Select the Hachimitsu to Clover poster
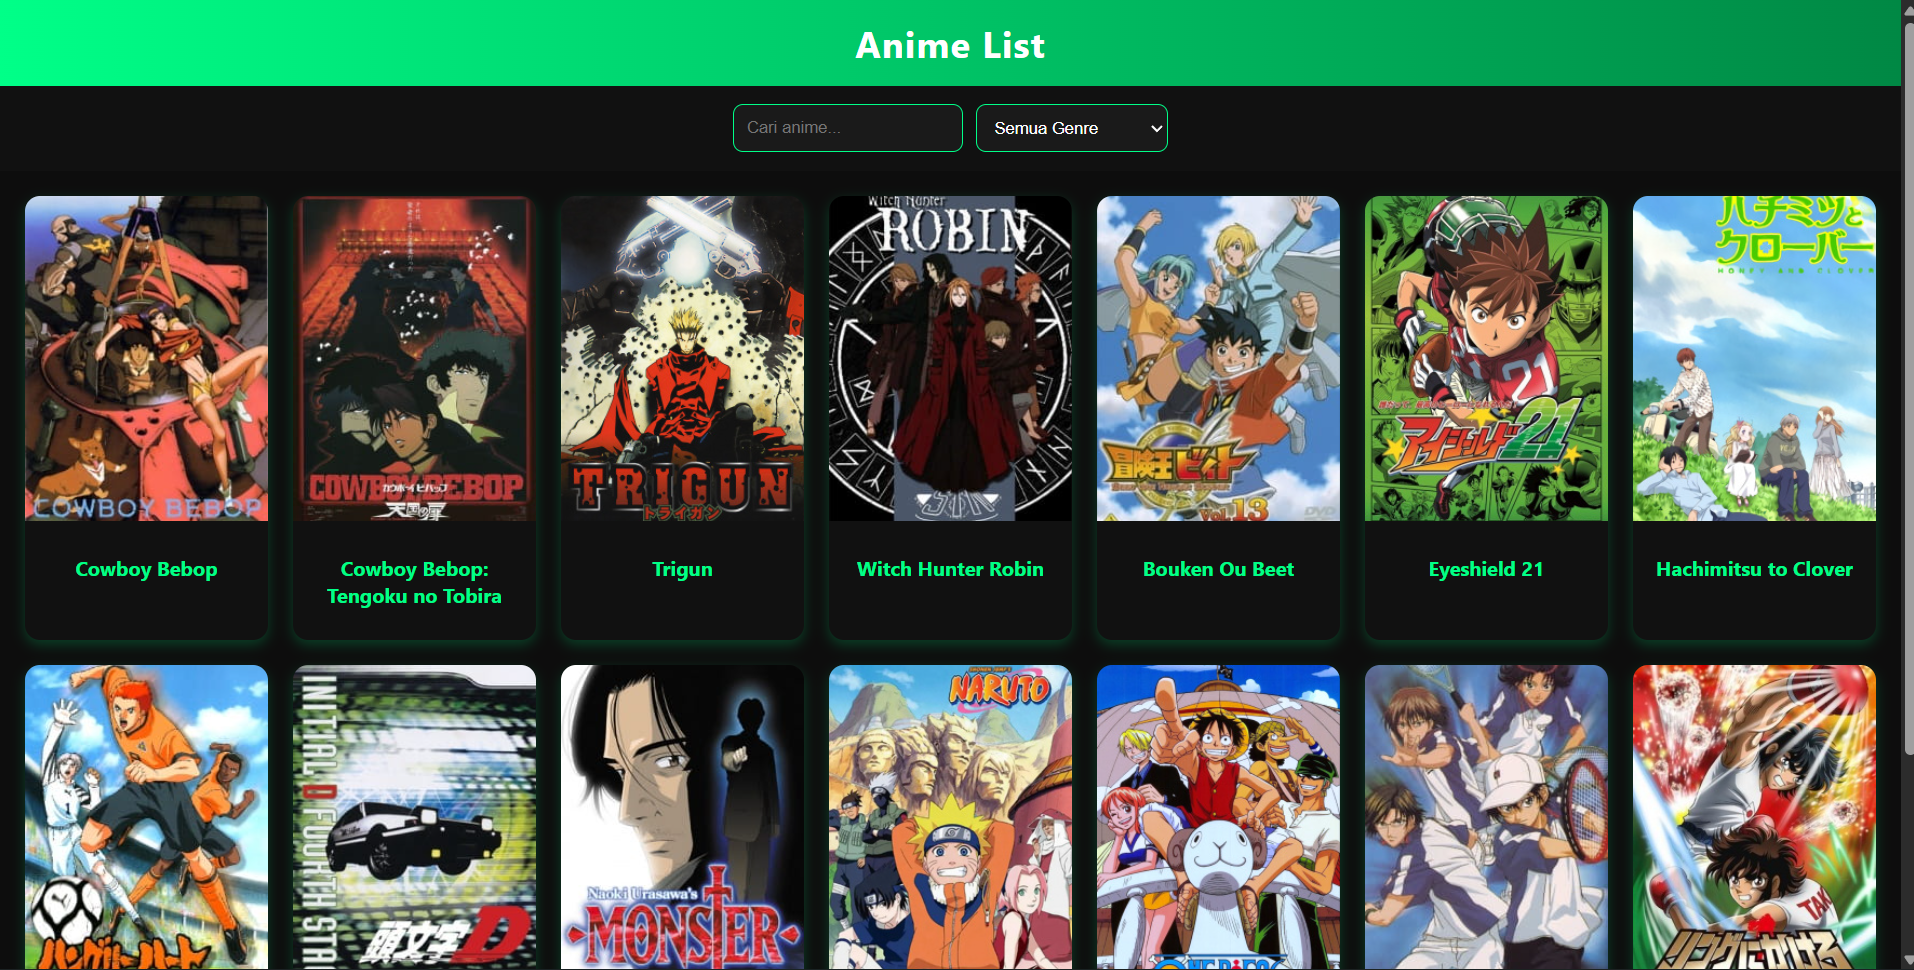The image size is (1914, 970). point(1754,358)
